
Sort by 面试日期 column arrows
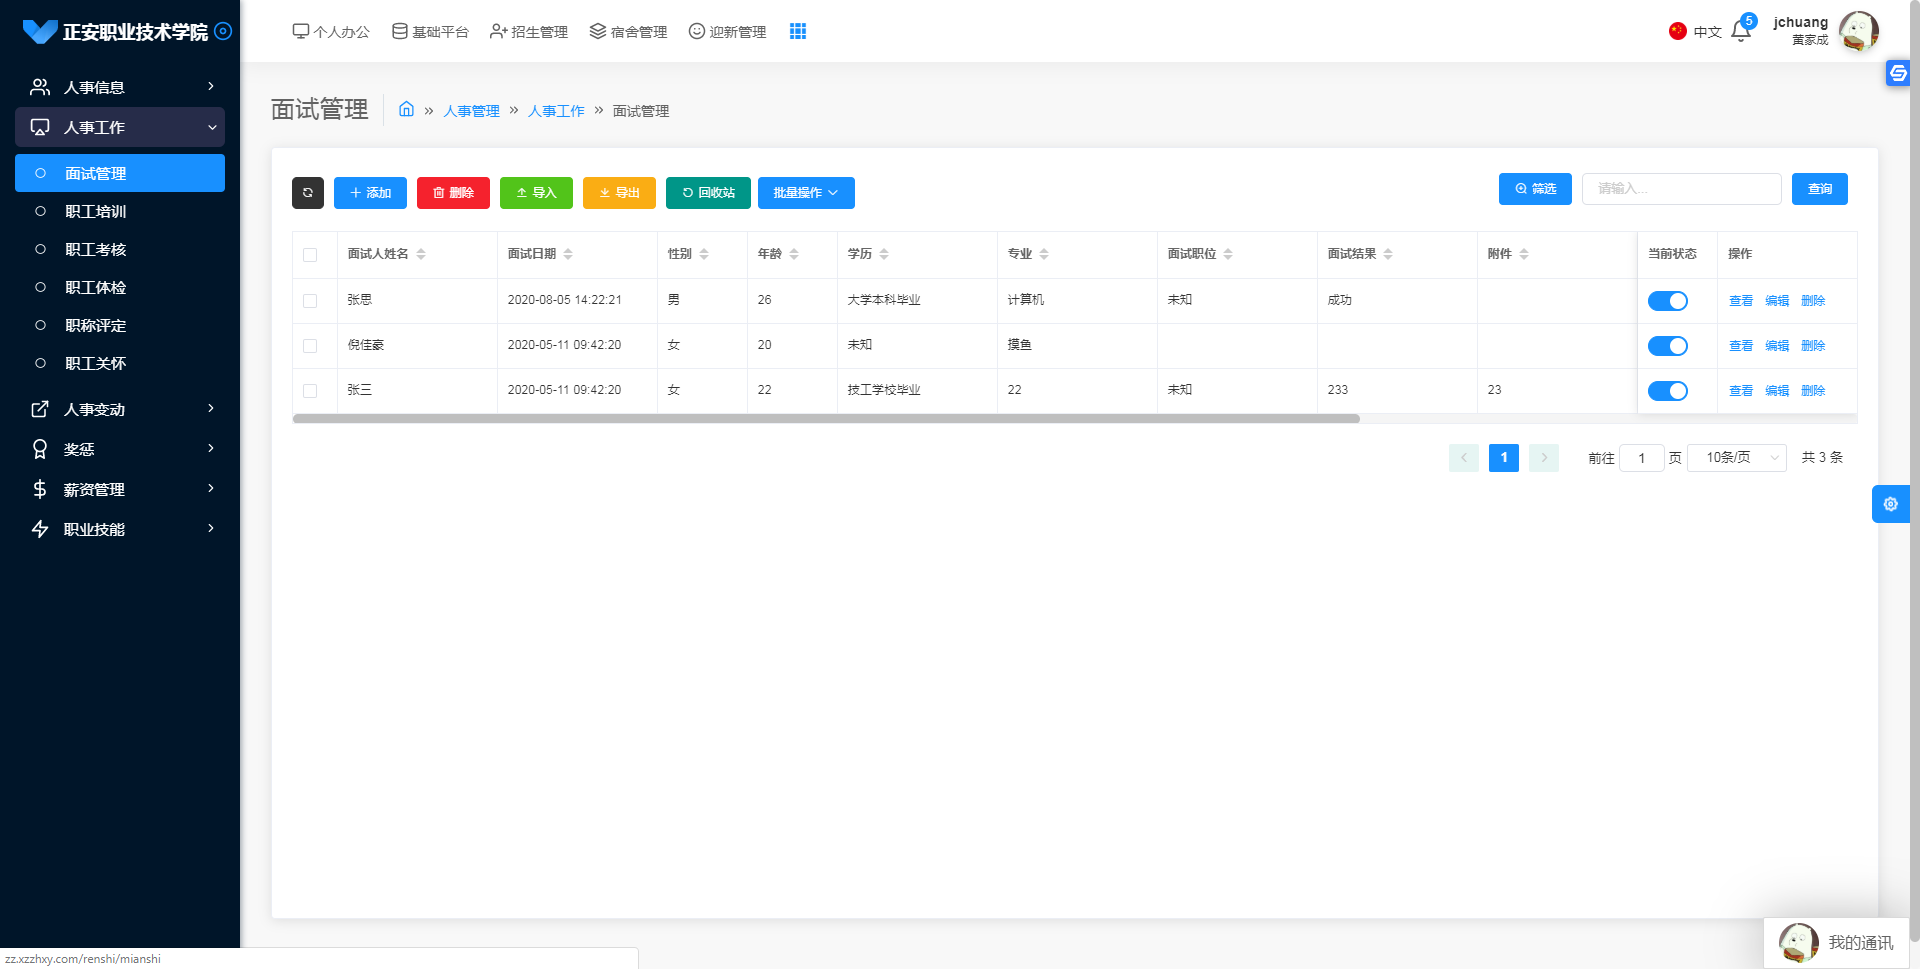tap(568, 254)
